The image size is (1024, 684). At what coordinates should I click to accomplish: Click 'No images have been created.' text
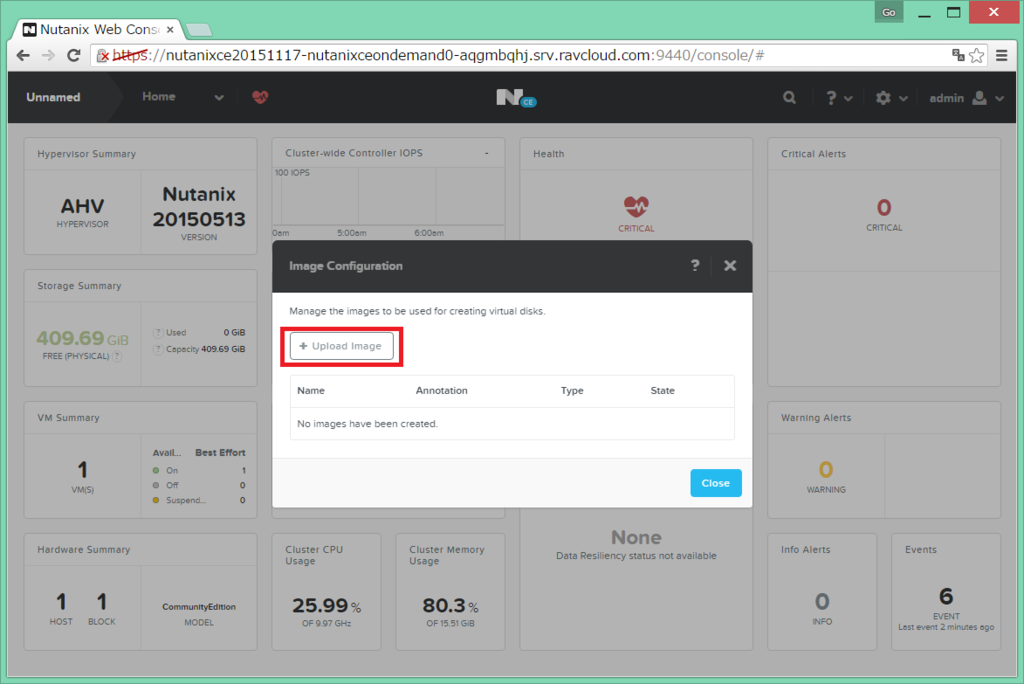(367, 424)
